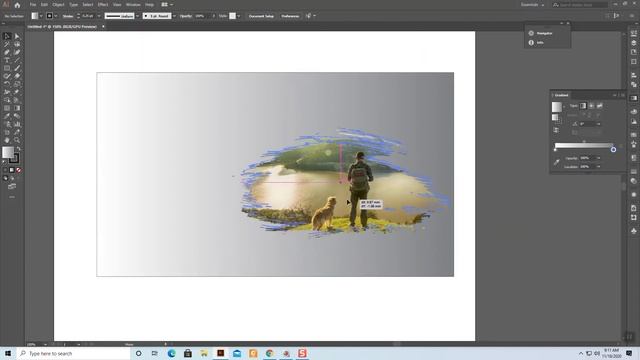This screenshot has height=360, width=640.
Task: Open fill color dropdown in control bar
Action: point(41,16)
